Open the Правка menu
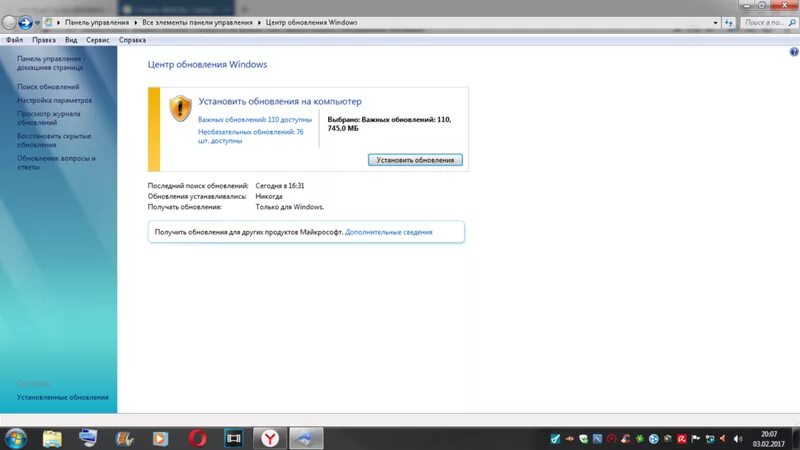This screenshot has height=450, width=800. coord(44,40)
